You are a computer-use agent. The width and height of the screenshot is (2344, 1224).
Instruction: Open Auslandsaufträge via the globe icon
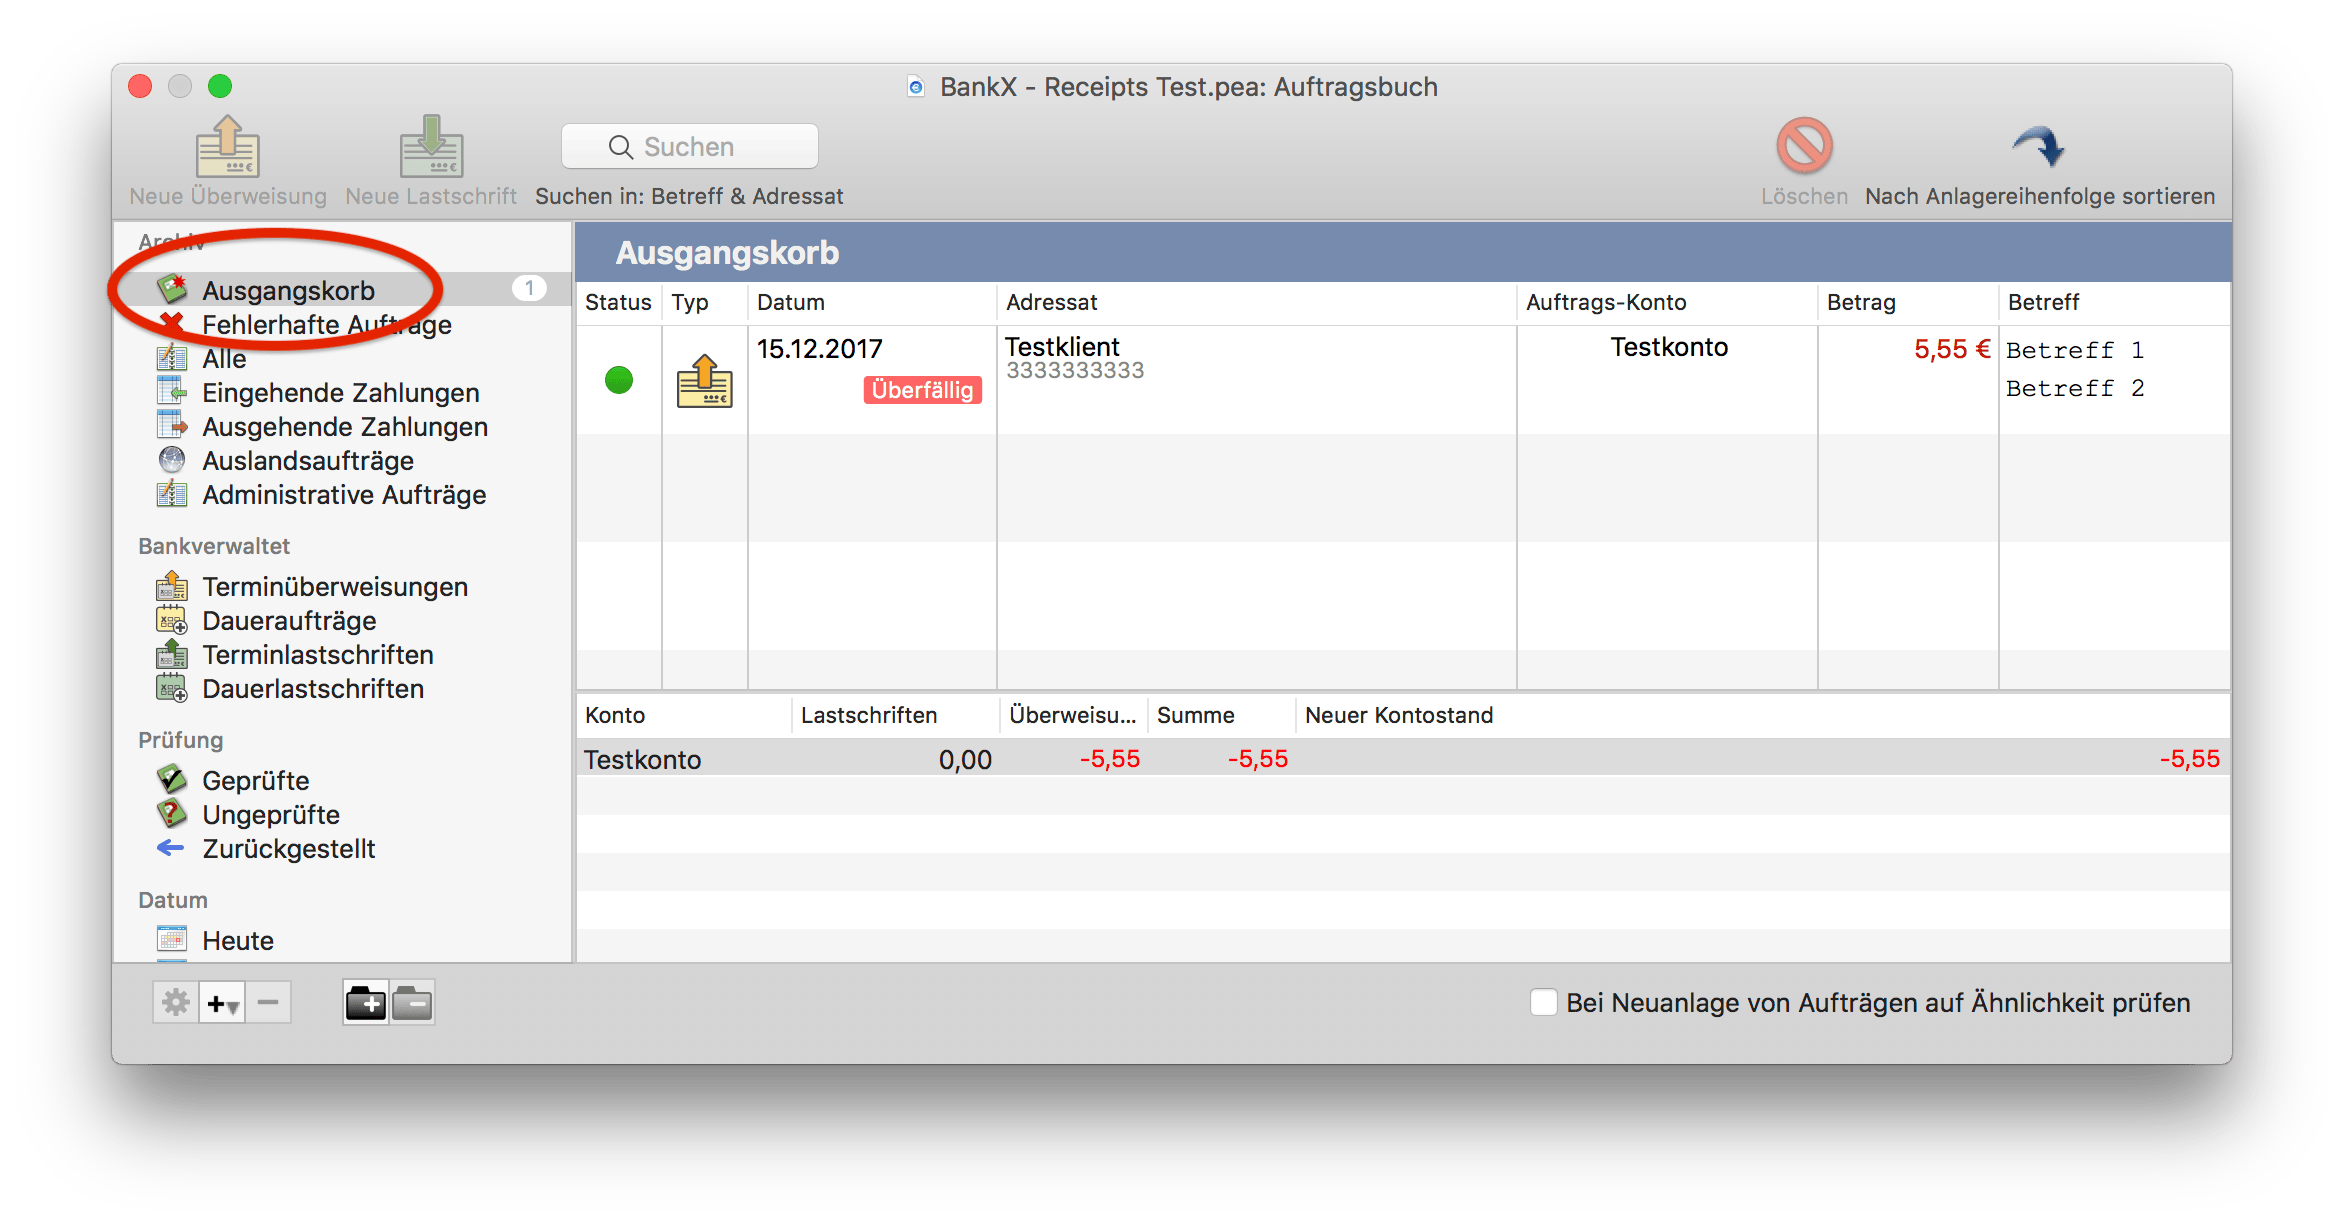tap(172, 460)
